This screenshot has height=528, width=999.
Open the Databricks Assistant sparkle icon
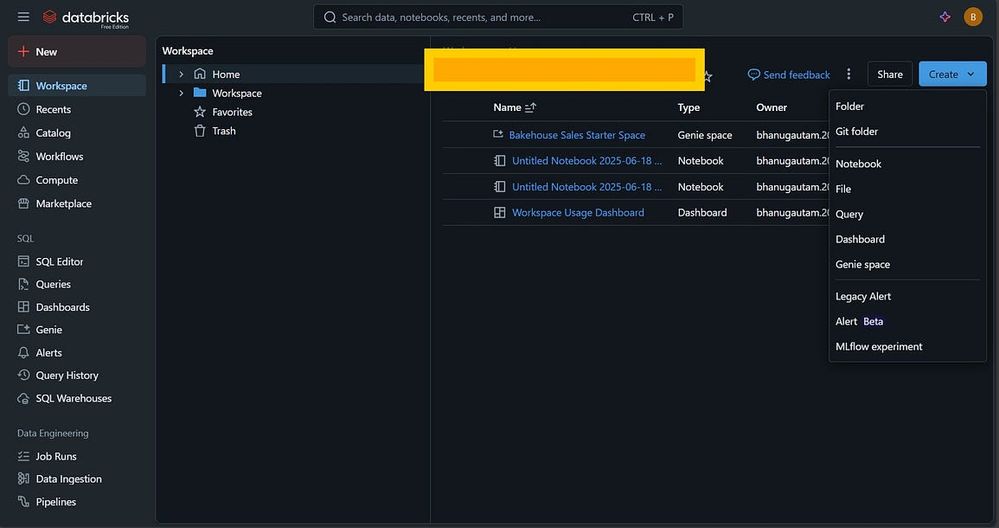945,17
